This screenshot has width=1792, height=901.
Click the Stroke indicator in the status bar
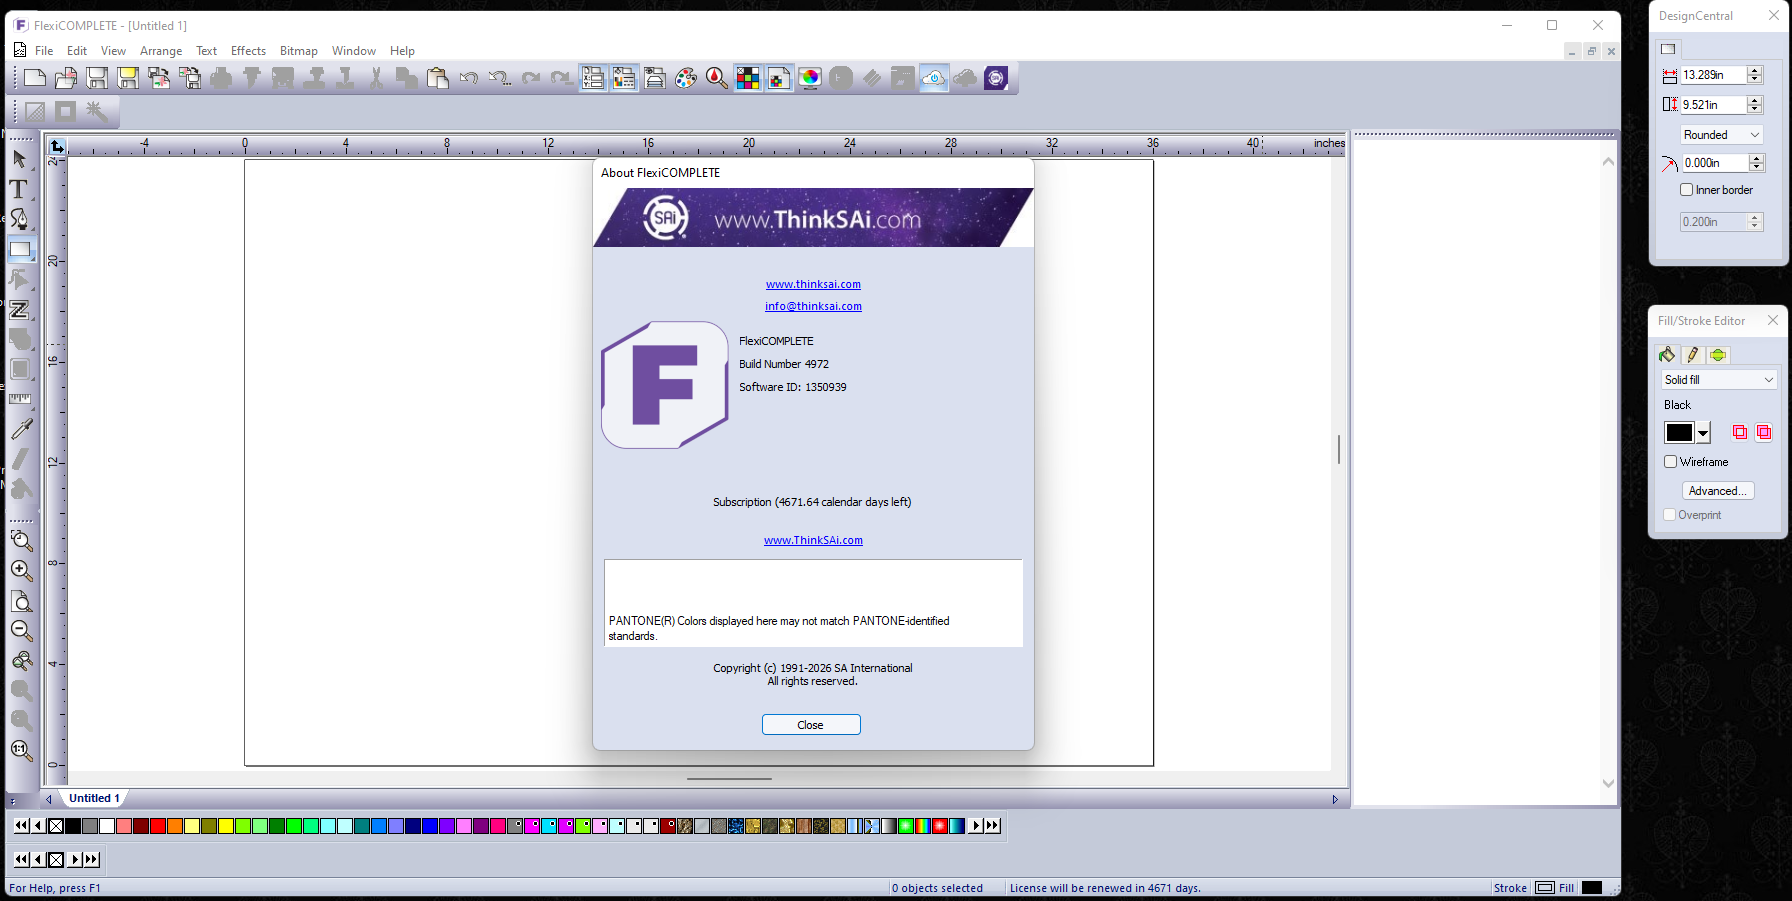click(x=1523, y=888)
